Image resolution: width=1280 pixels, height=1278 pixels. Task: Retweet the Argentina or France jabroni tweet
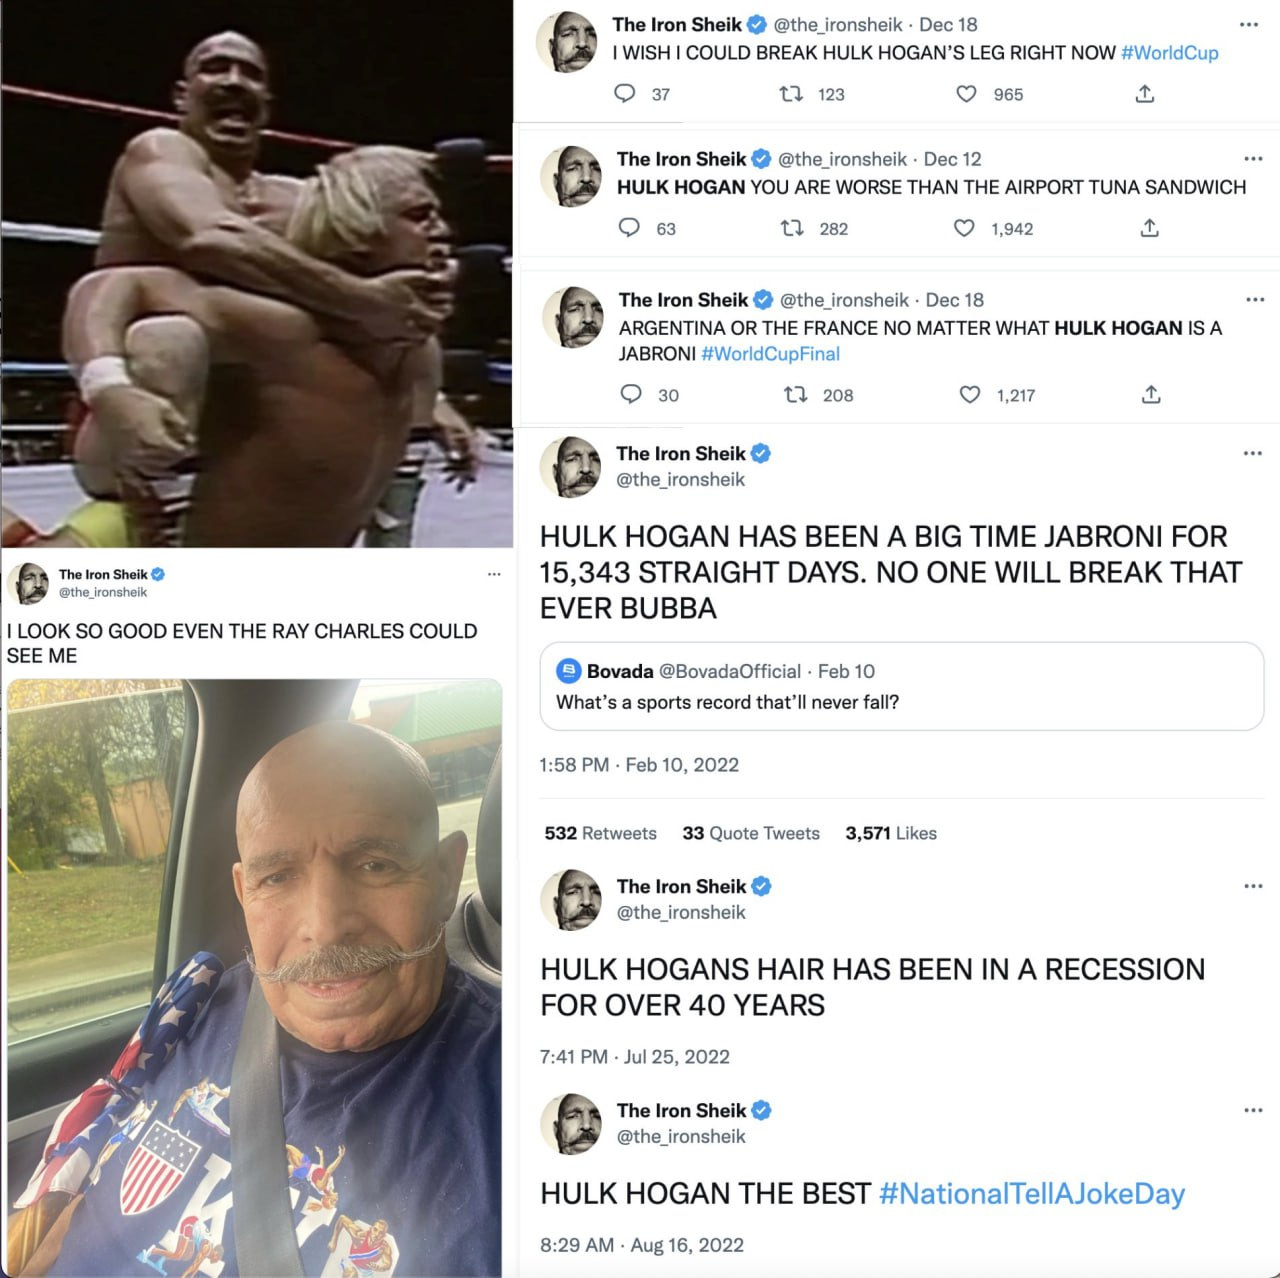tap(795, 394)
